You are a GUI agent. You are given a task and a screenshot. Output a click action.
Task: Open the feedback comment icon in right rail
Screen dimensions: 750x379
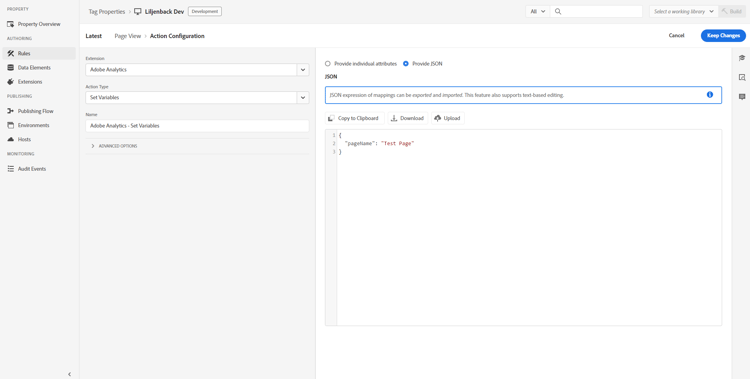click(x=742, y=97)
